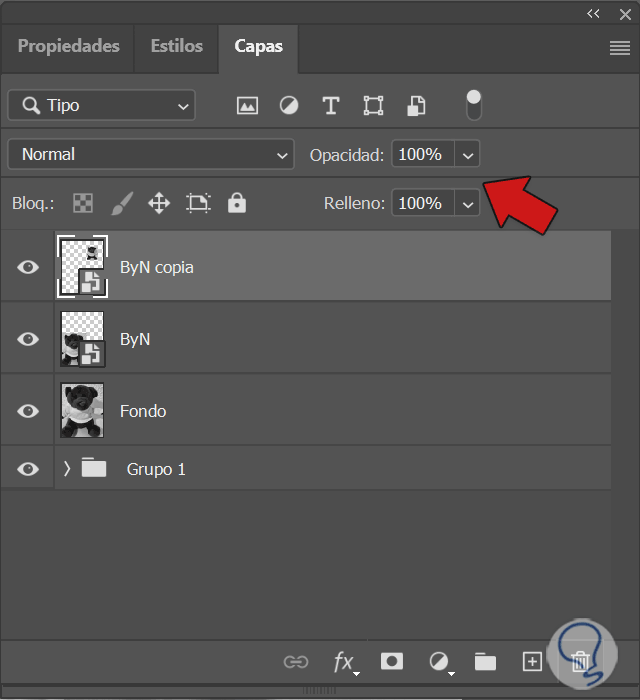
Task: Filter layers by text layers icon
Action: (x=331, y=106)
